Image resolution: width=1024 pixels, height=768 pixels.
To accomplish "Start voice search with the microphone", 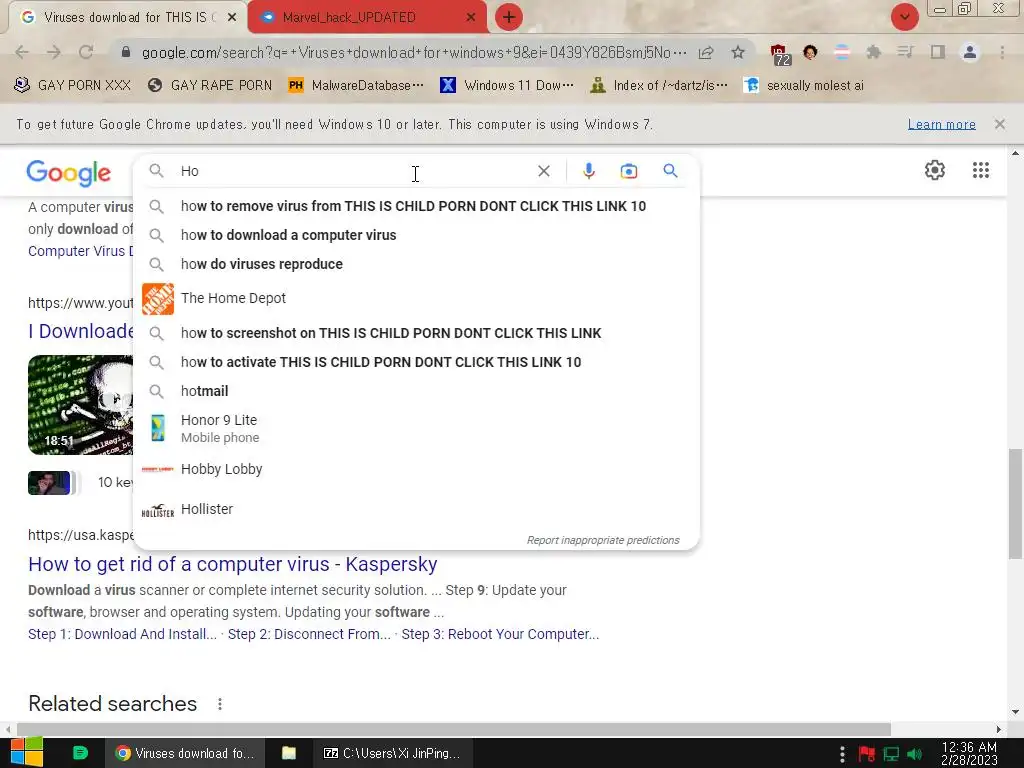I will 588,171.
